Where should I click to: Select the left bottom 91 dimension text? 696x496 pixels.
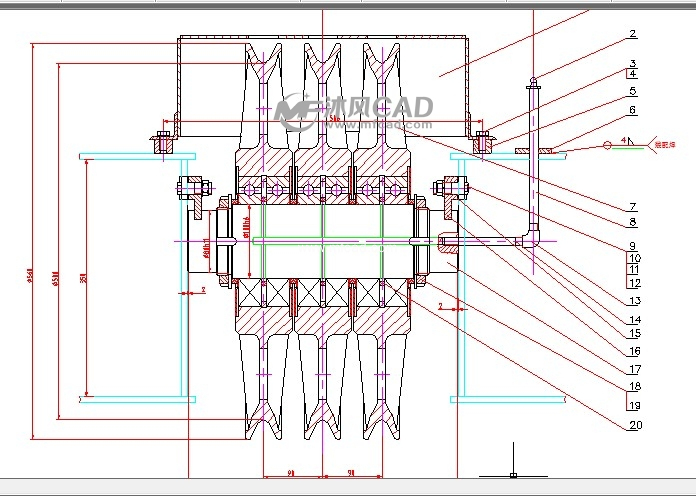coord(292,472)
